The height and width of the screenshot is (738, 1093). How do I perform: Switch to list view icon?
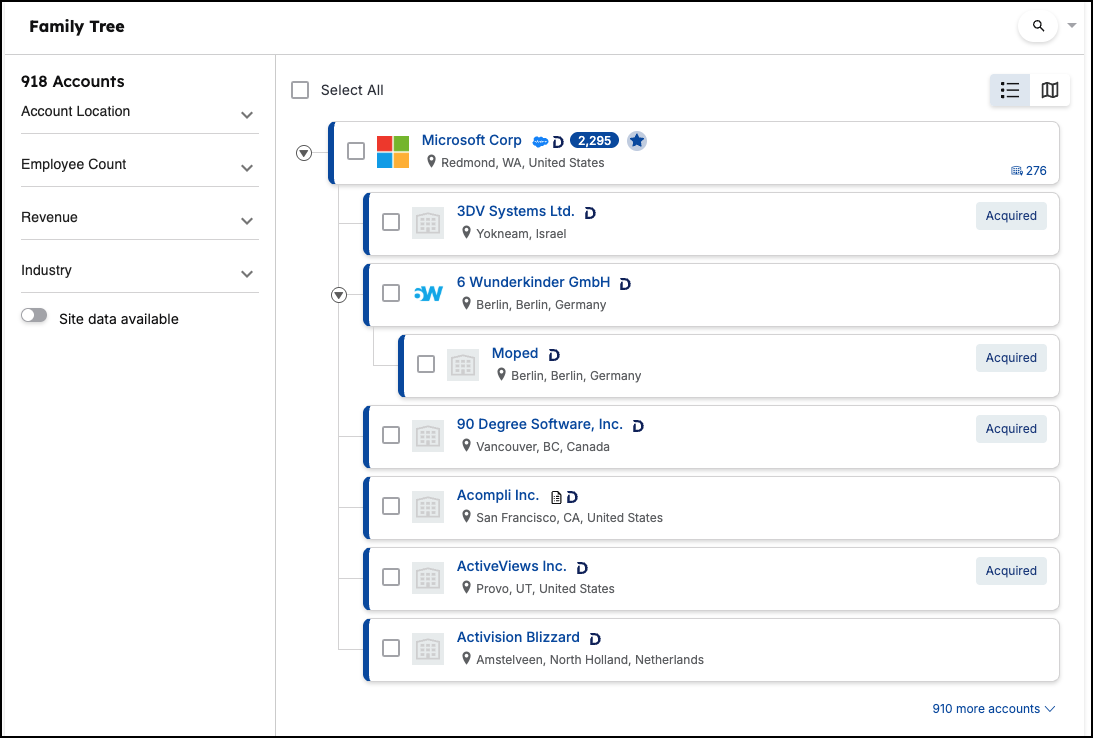(x=1009, y=90)
